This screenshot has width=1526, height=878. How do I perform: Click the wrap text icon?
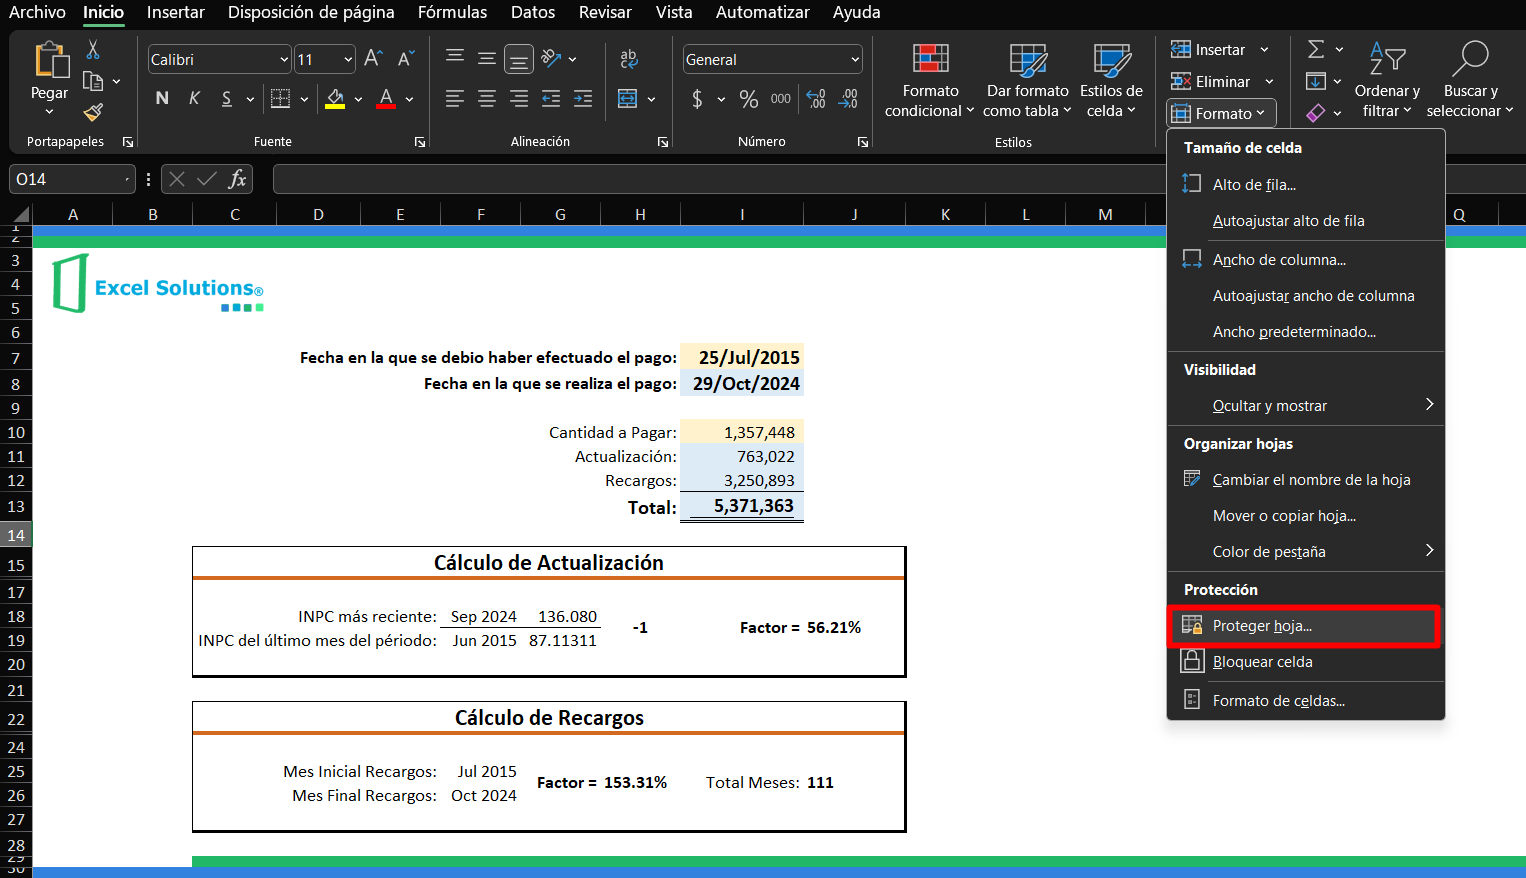[629, 59]
